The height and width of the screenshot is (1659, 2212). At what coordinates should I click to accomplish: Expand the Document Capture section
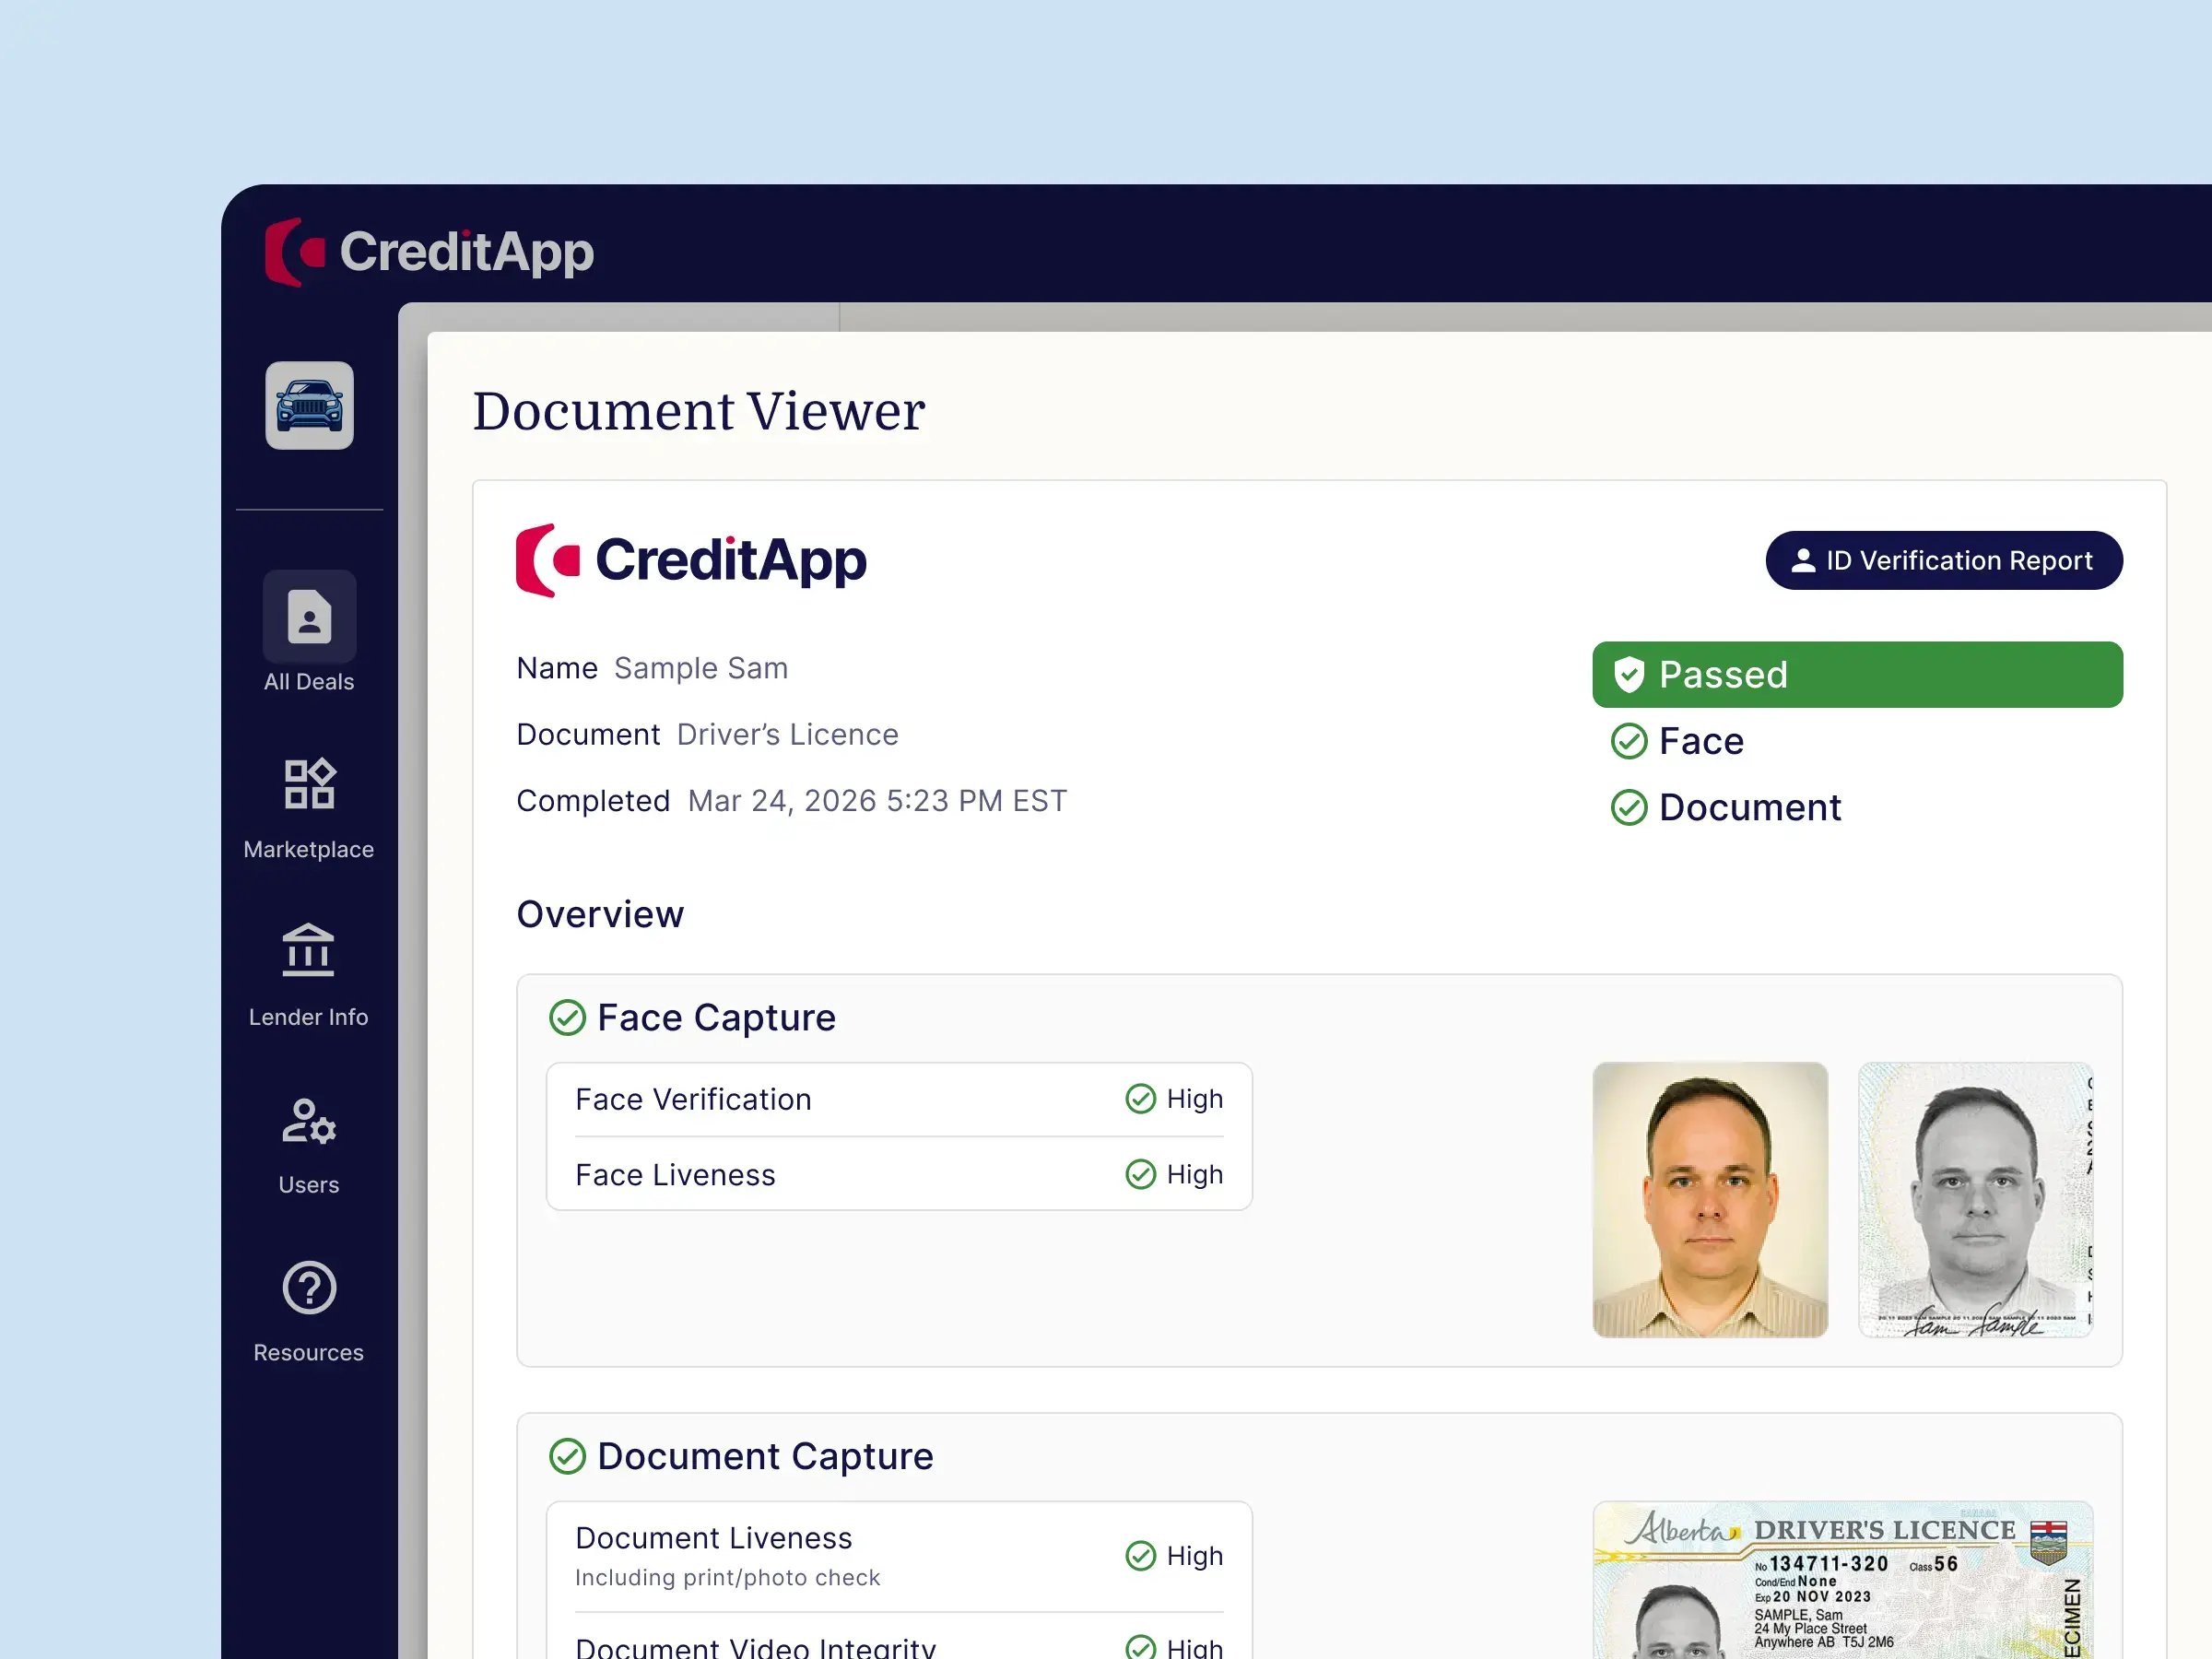pos(764,1456)
